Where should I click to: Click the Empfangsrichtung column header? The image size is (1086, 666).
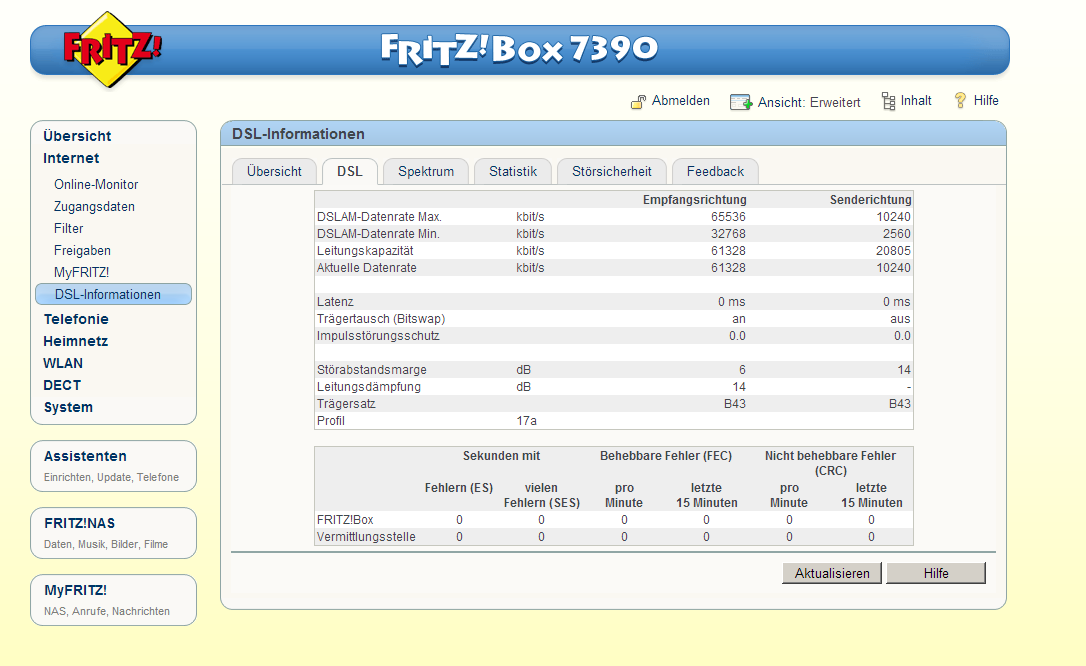click(694, 199)
